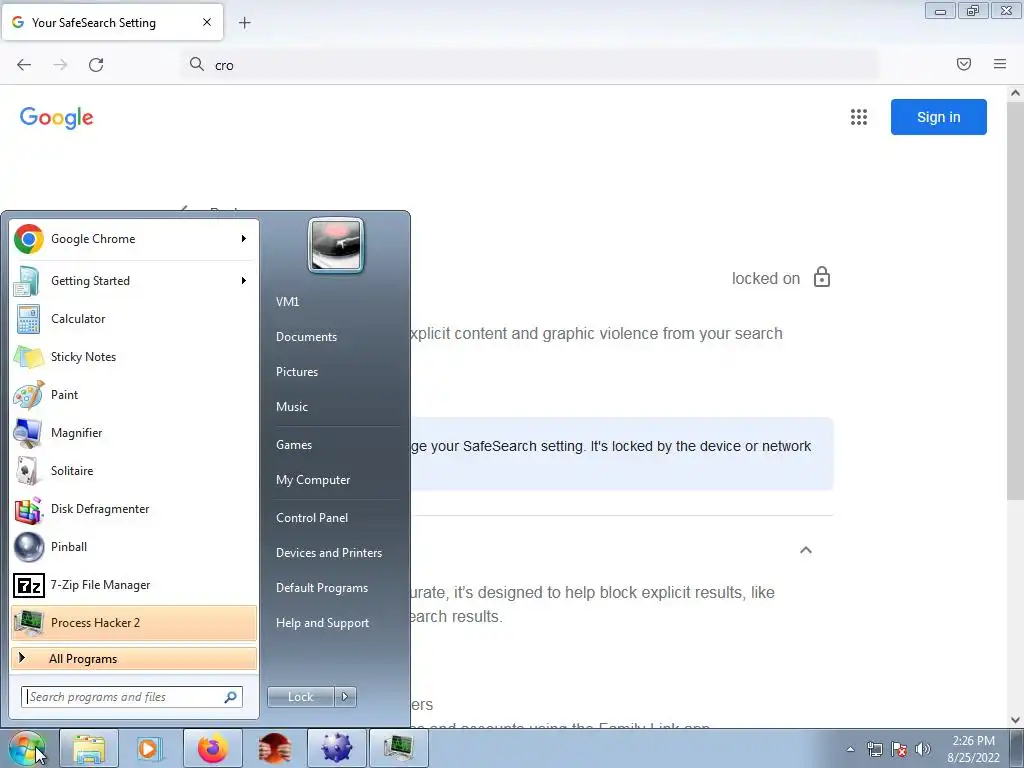This screenshot has height=768, width=1024.
Task: Click the SafeSearch locked padlock icon
Action: tap(822, 277)
